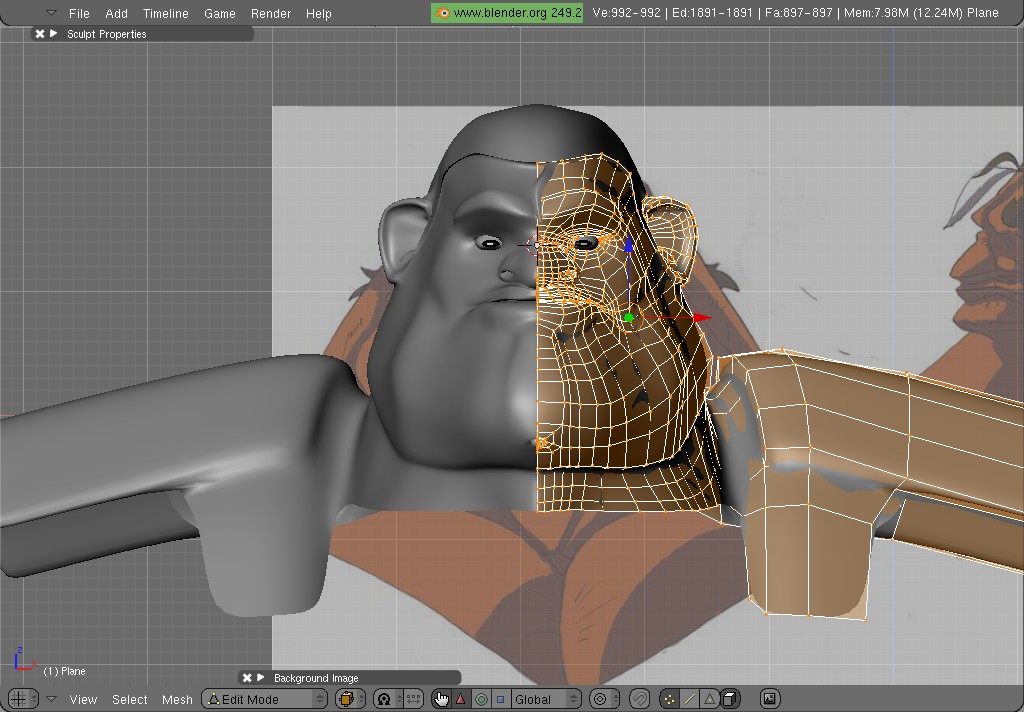Click the Sculpt Properties panel title
Image resolution: width=1024 pixels, height=712 pixels.
point(106,34)
